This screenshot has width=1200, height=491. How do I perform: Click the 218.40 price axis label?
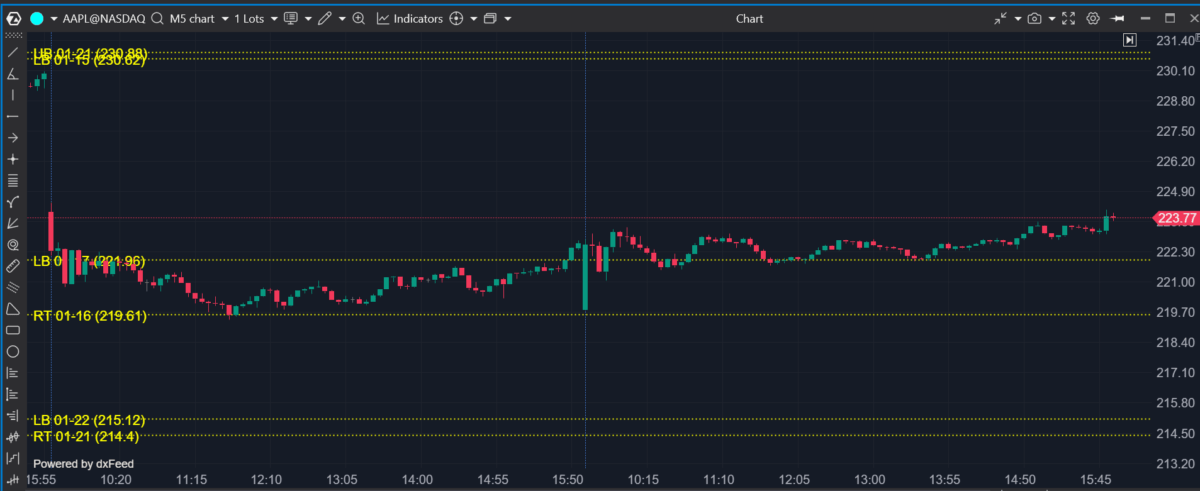[x=1176, y=343]
